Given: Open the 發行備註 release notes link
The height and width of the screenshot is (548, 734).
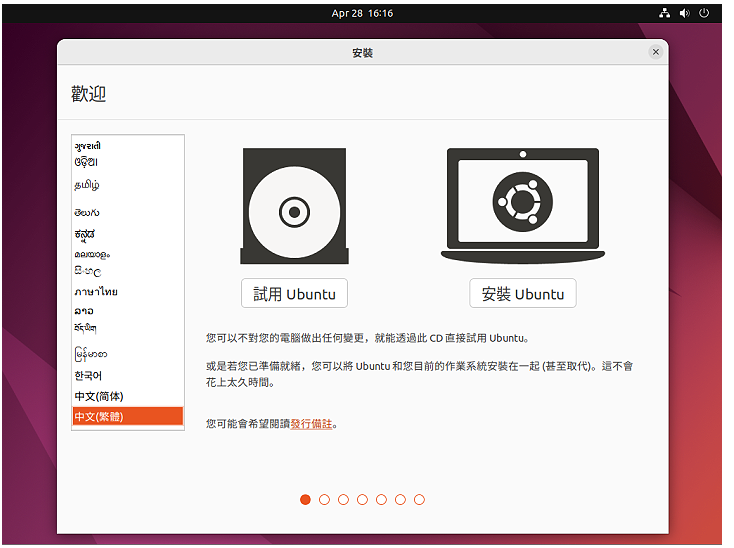Looking at the screenshot, I should pyautogui.click(x=311, y=424).
